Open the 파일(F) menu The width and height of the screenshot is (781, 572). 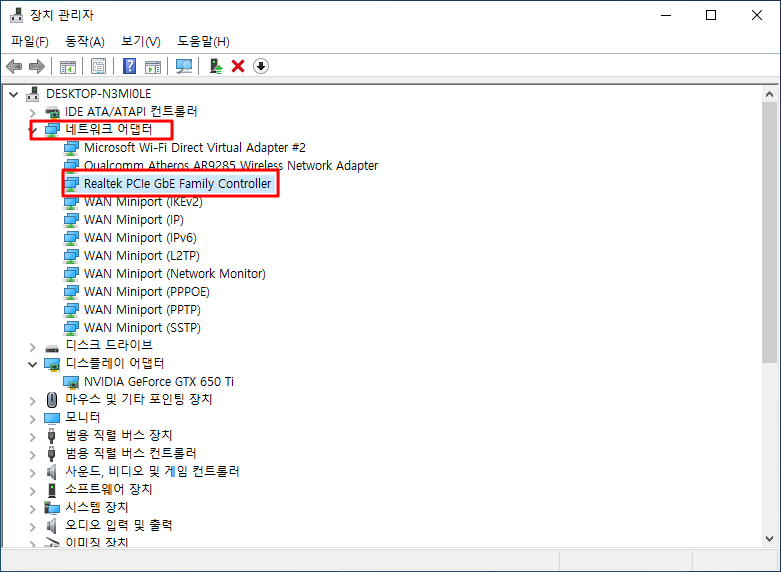(30, 41)
